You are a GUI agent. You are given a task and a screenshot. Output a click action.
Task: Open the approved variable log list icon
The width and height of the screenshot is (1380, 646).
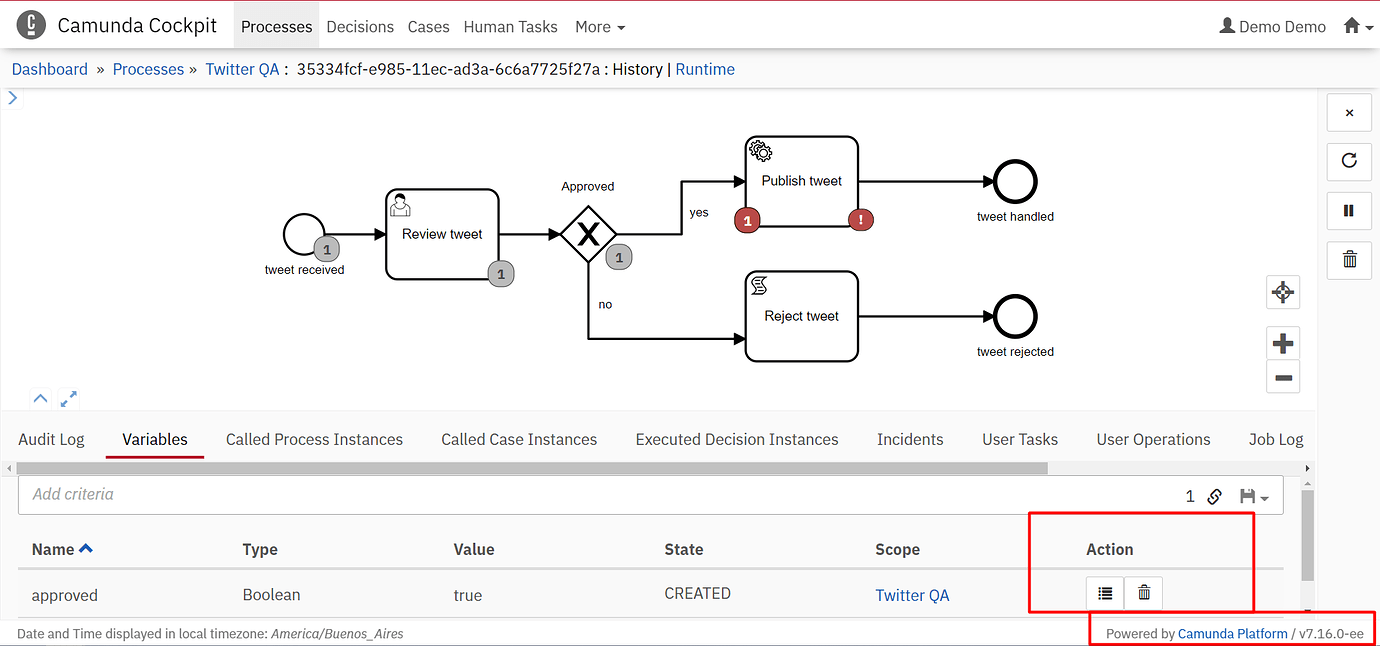pyautogui.click(x=1105, y=593)
